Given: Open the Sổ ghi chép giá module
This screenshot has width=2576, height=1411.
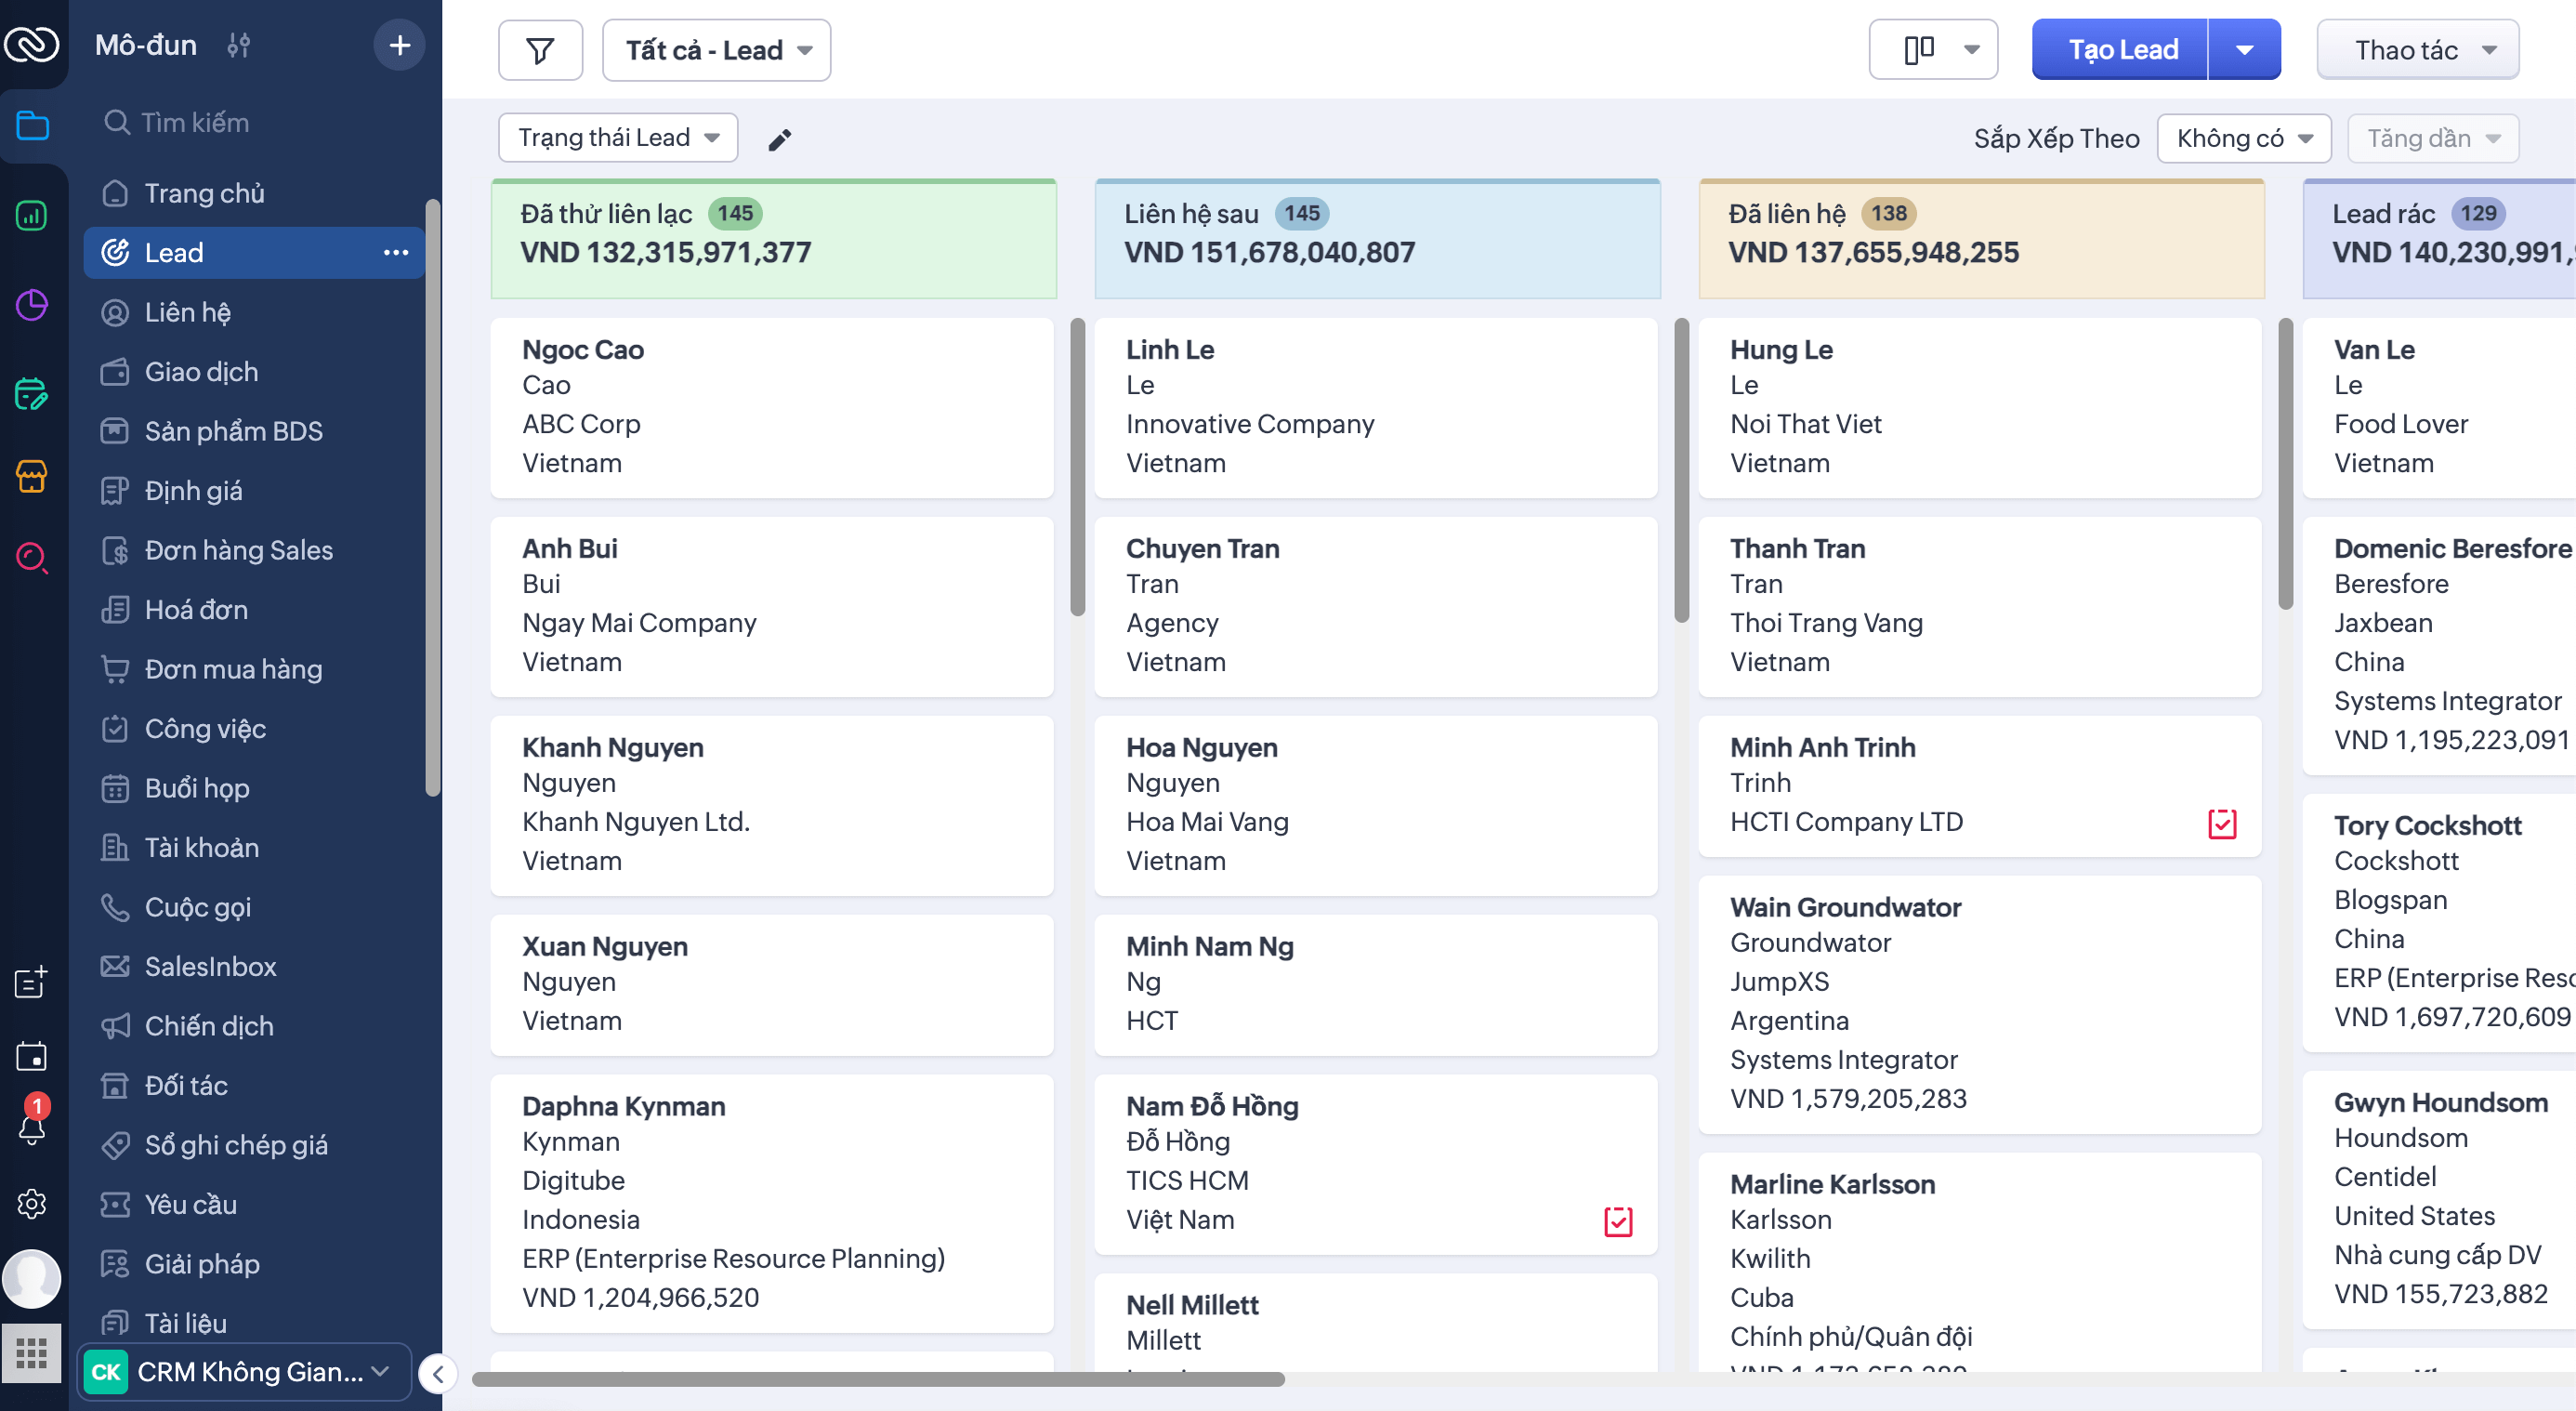Looking at the screenshot, I should [x=254, y=1145].
